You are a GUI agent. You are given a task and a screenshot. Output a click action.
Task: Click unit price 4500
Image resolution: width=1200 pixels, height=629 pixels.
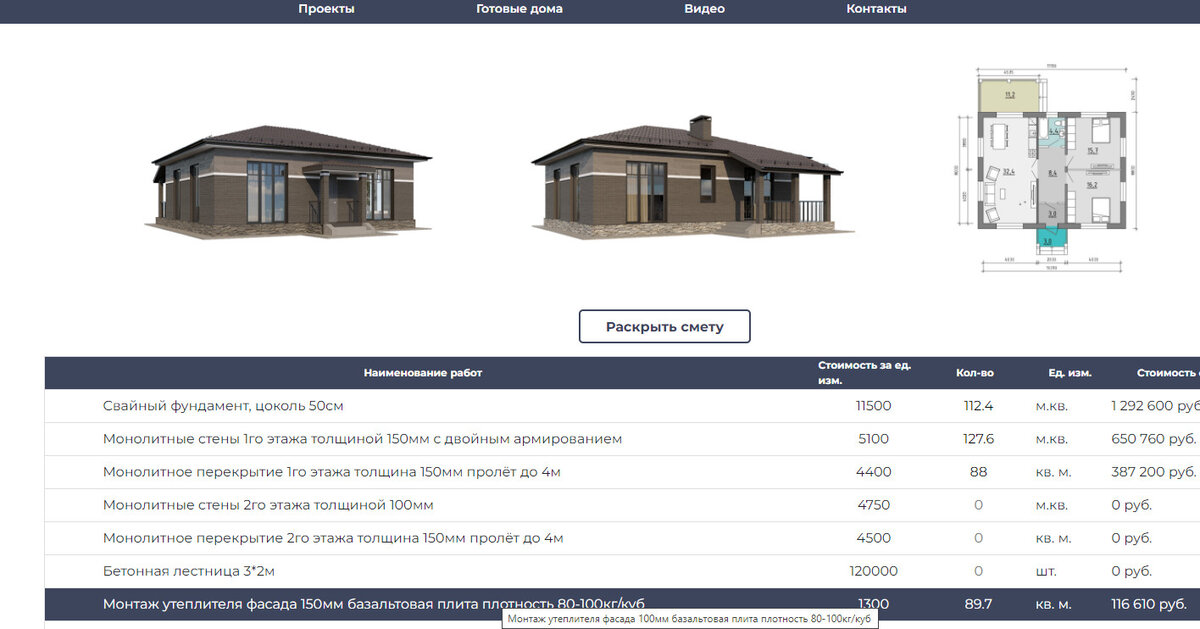tap(873, 538)
